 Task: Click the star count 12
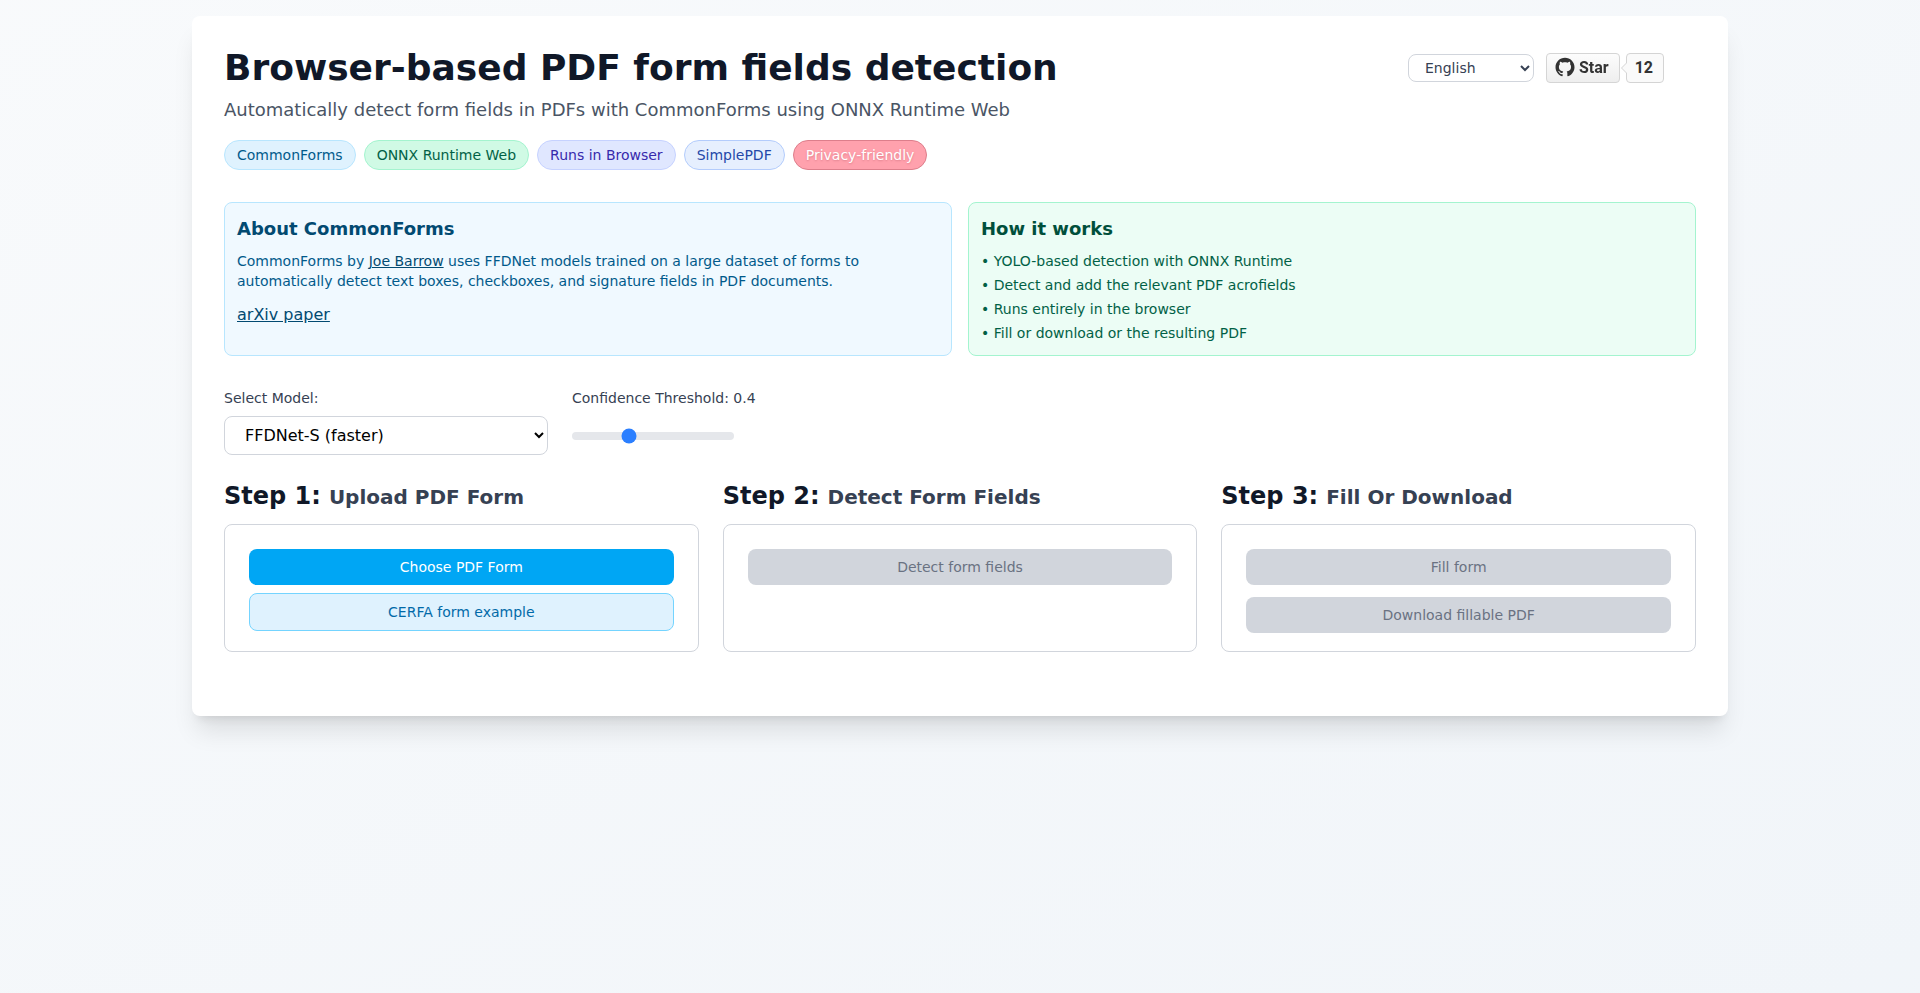click(x=1644, y=68)
